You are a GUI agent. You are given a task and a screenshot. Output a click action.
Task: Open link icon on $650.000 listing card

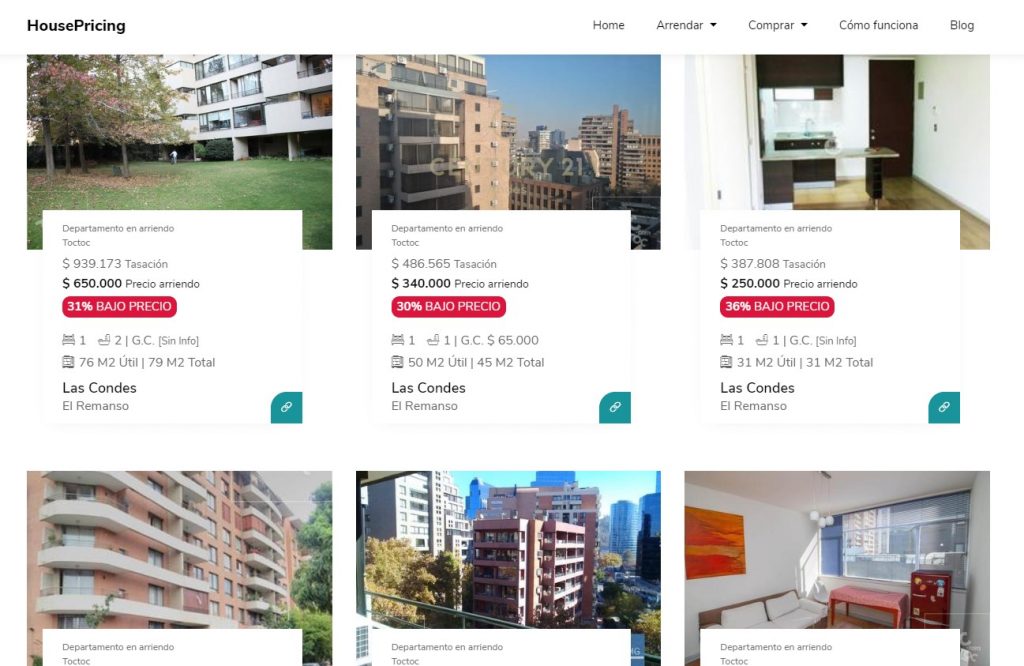coord(287,407)
